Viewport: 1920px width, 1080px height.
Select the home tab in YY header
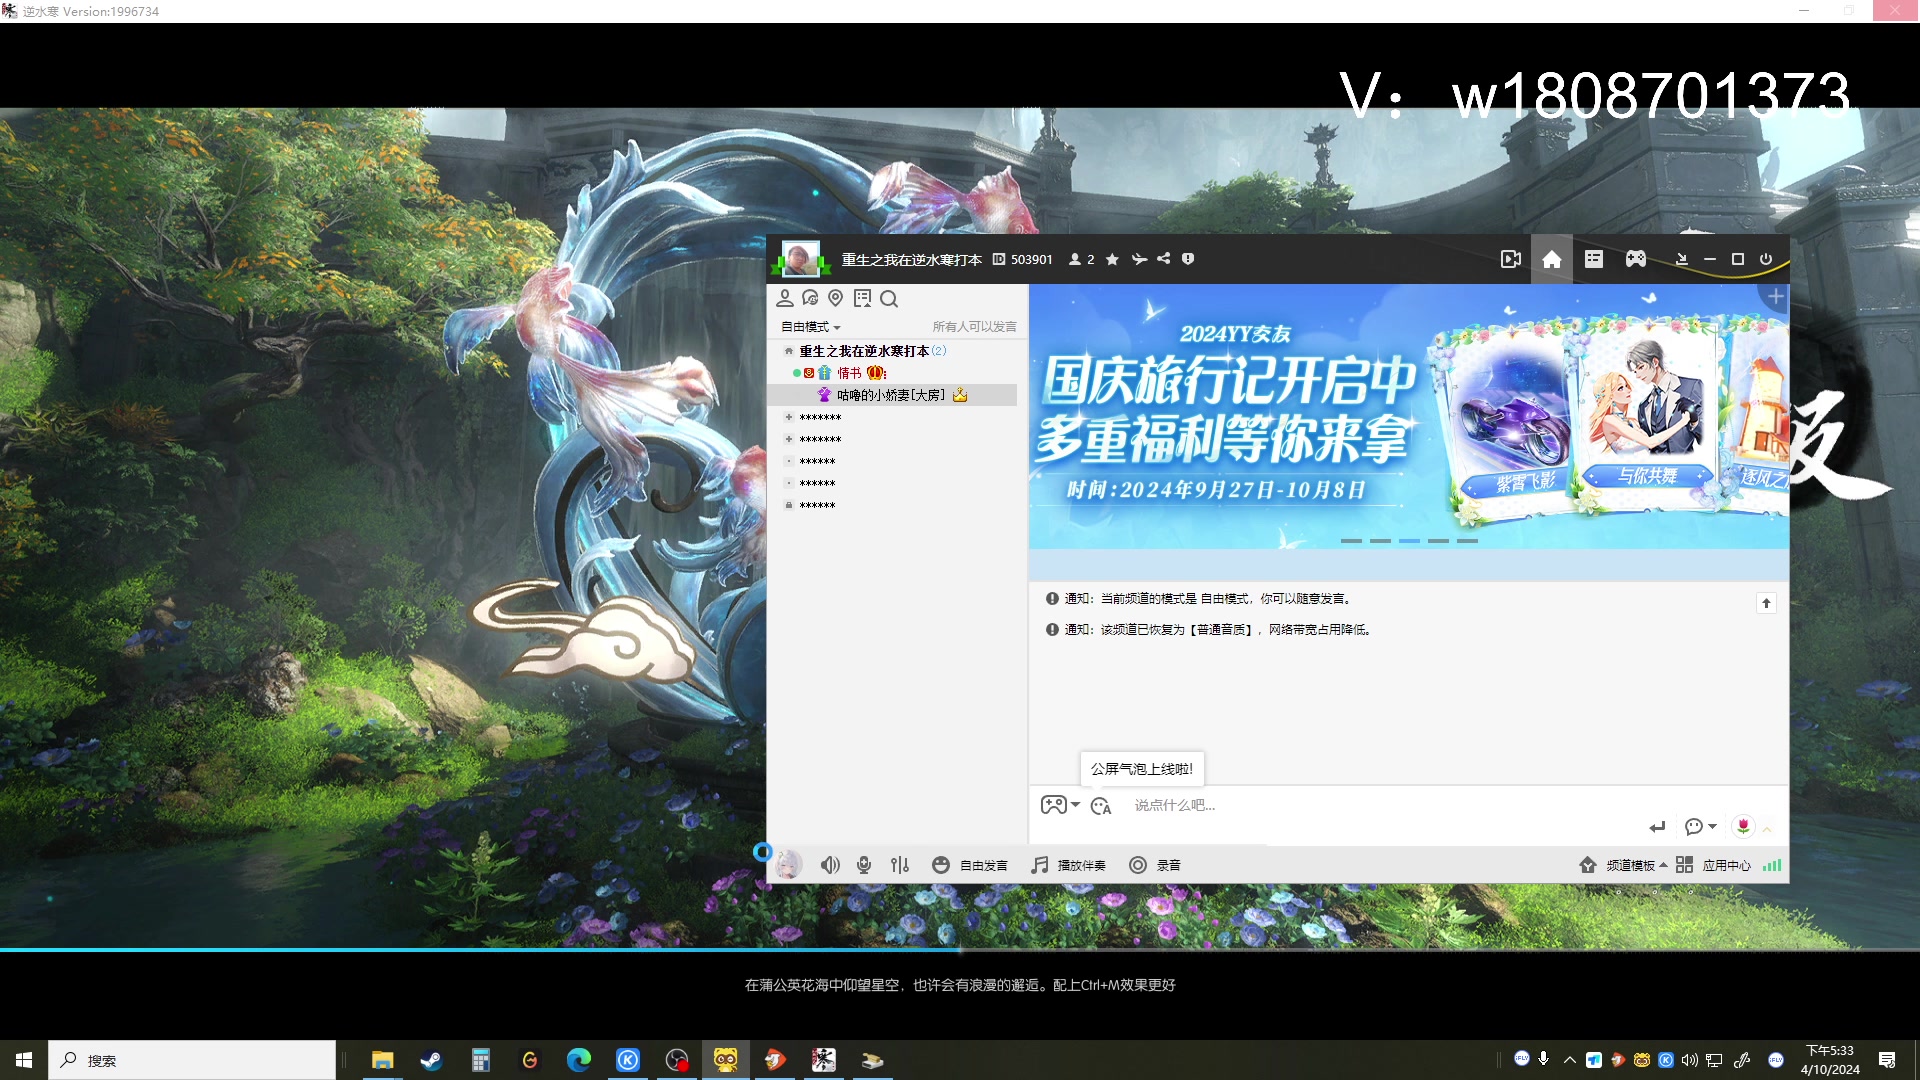click(1551, 259)
